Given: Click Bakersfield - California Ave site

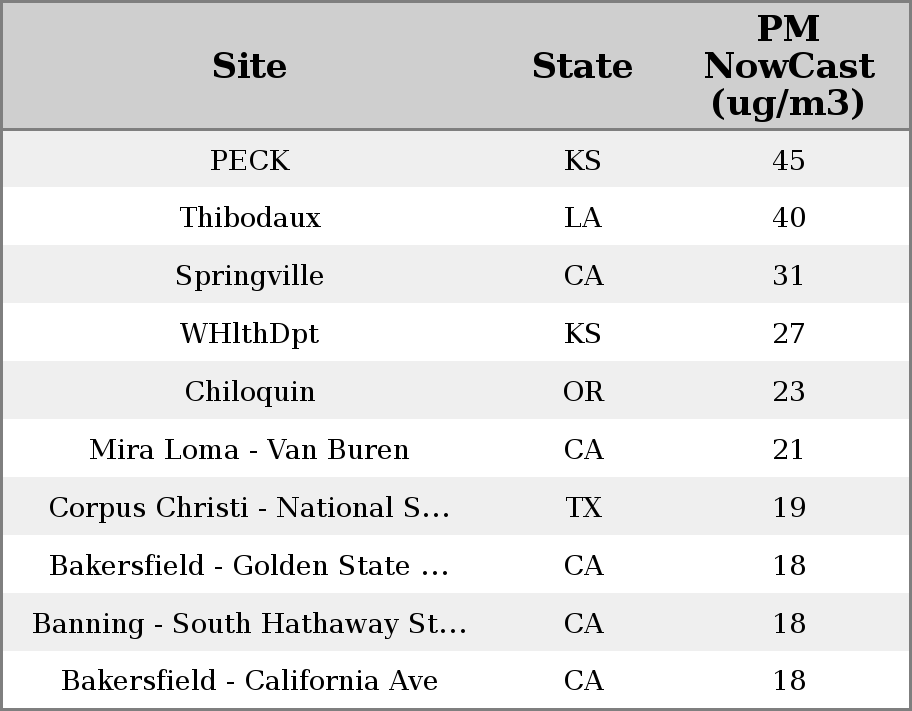Looking at the screenshot, I should pyautogui.click(x=250, y=681).
